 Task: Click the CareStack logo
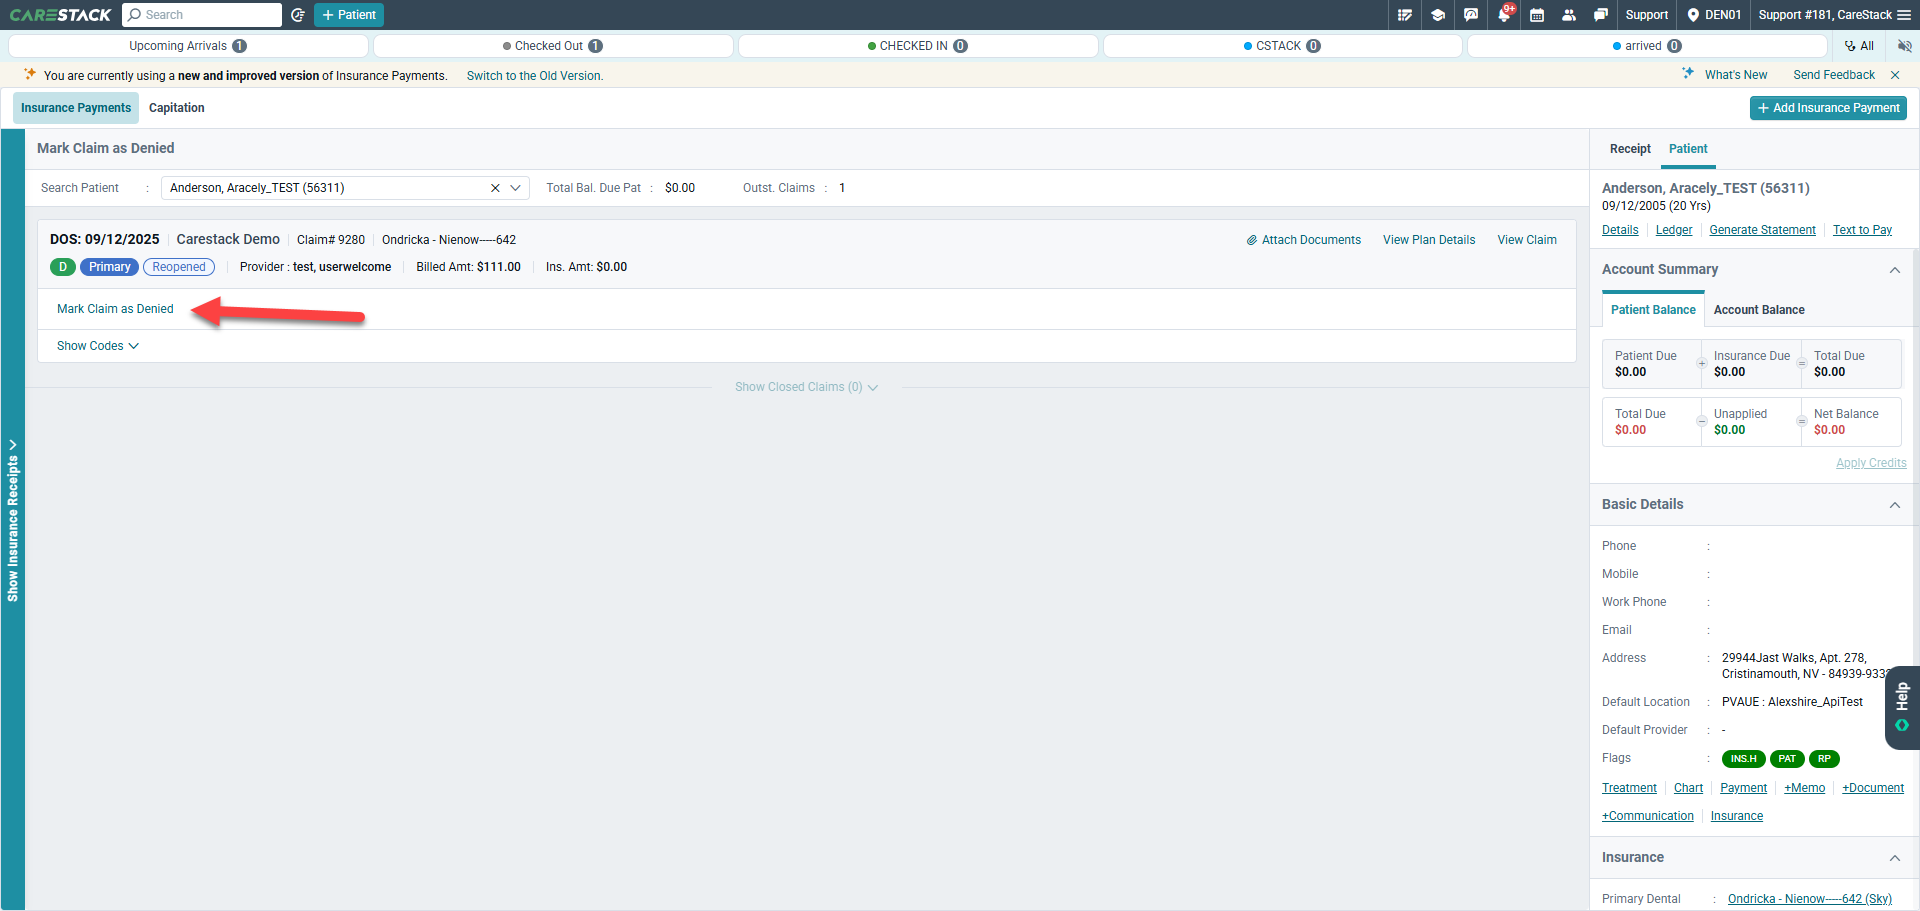60,15
